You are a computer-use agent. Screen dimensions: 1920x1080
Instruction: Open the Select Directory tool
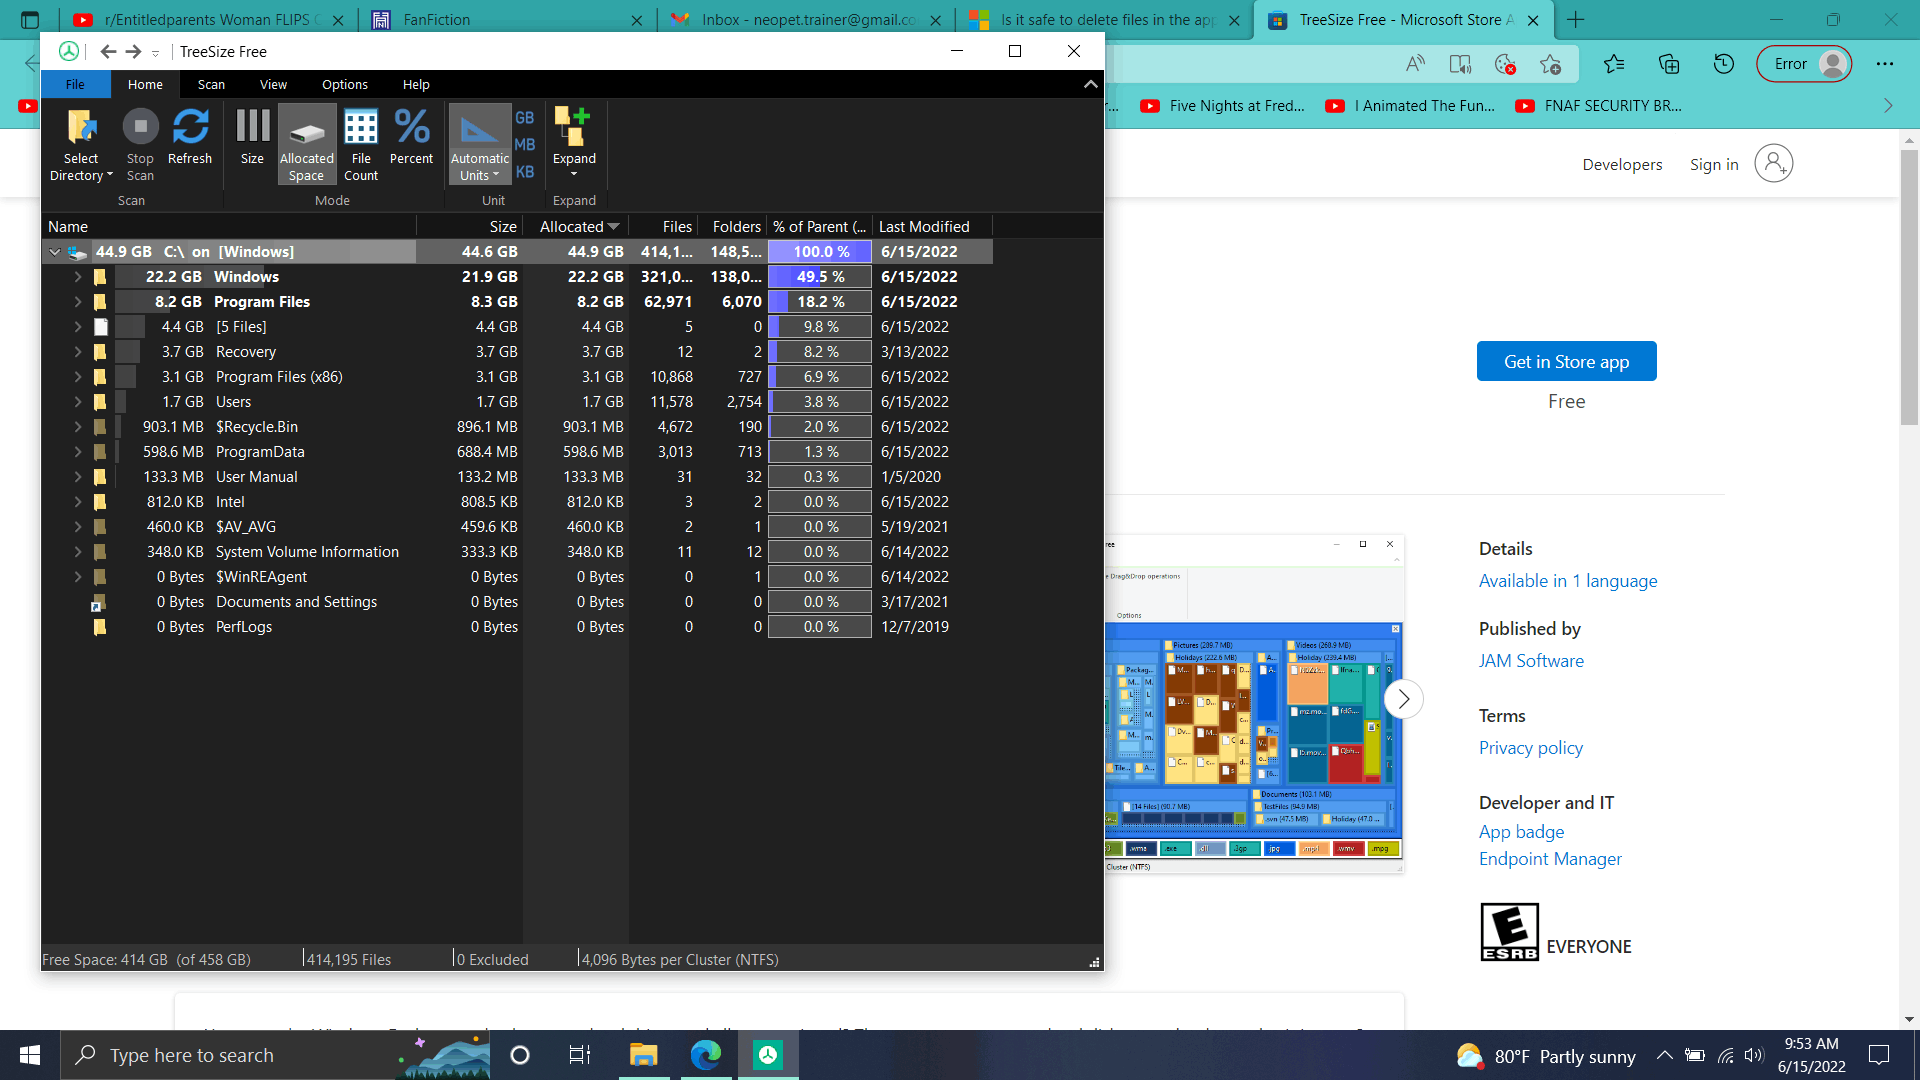click(x=81, y=145)
